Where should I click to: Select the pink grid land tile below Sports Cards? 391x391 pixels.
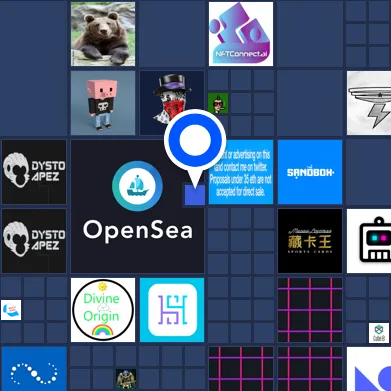(310, 310)
